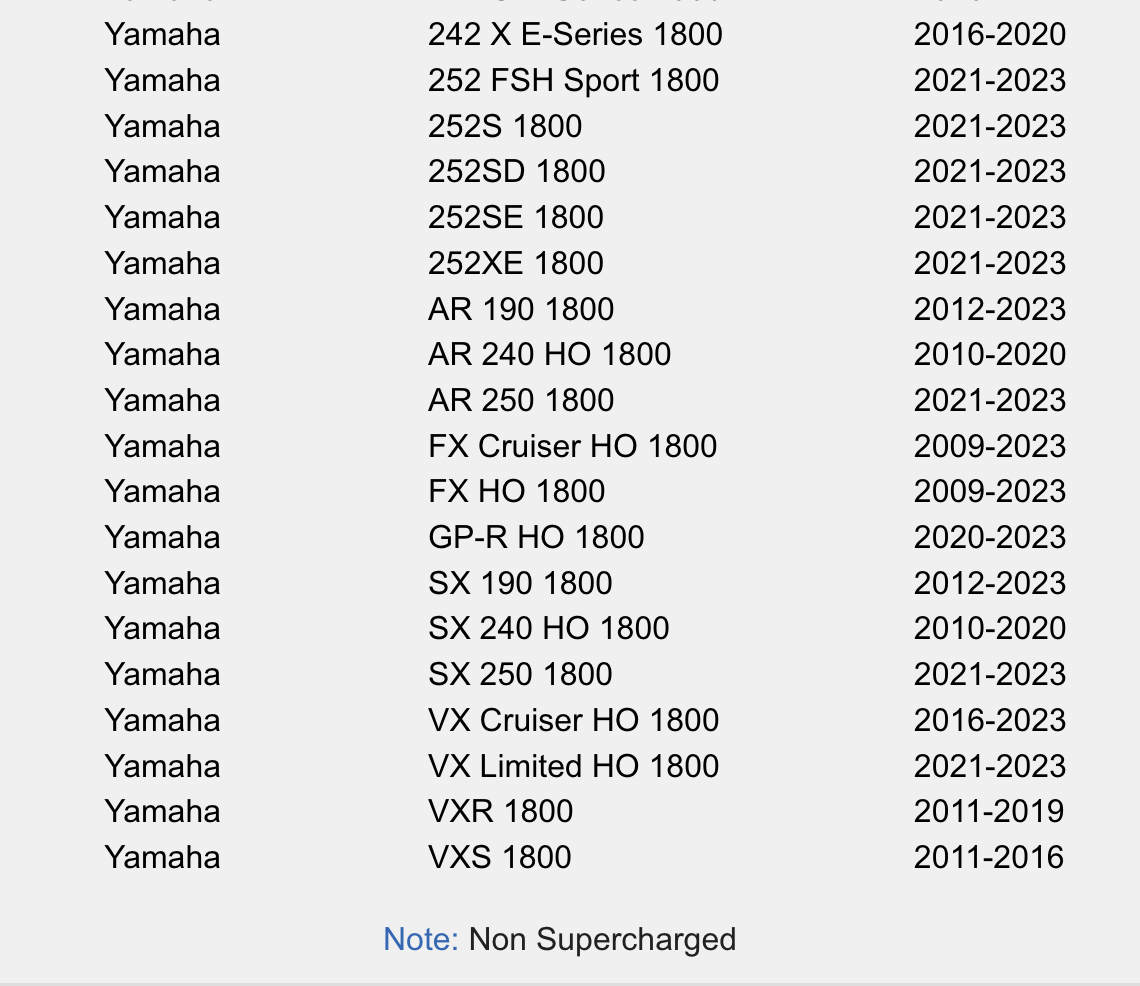This screenshot has width=1140, height=986.
Task: Click Yamaha in the 252S 1800 row
Action: (x=162, y=127)
